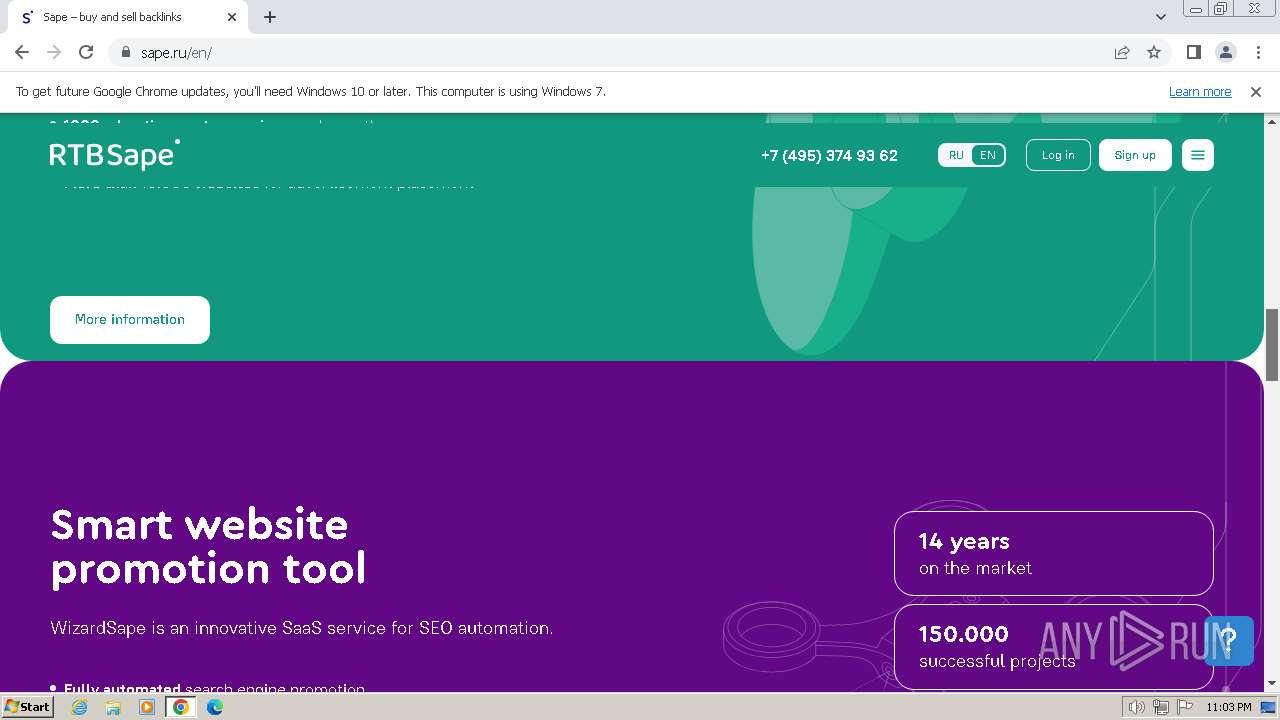
Task: Click the 11:03 PM clock
Action: click(x=1228, y=707)
